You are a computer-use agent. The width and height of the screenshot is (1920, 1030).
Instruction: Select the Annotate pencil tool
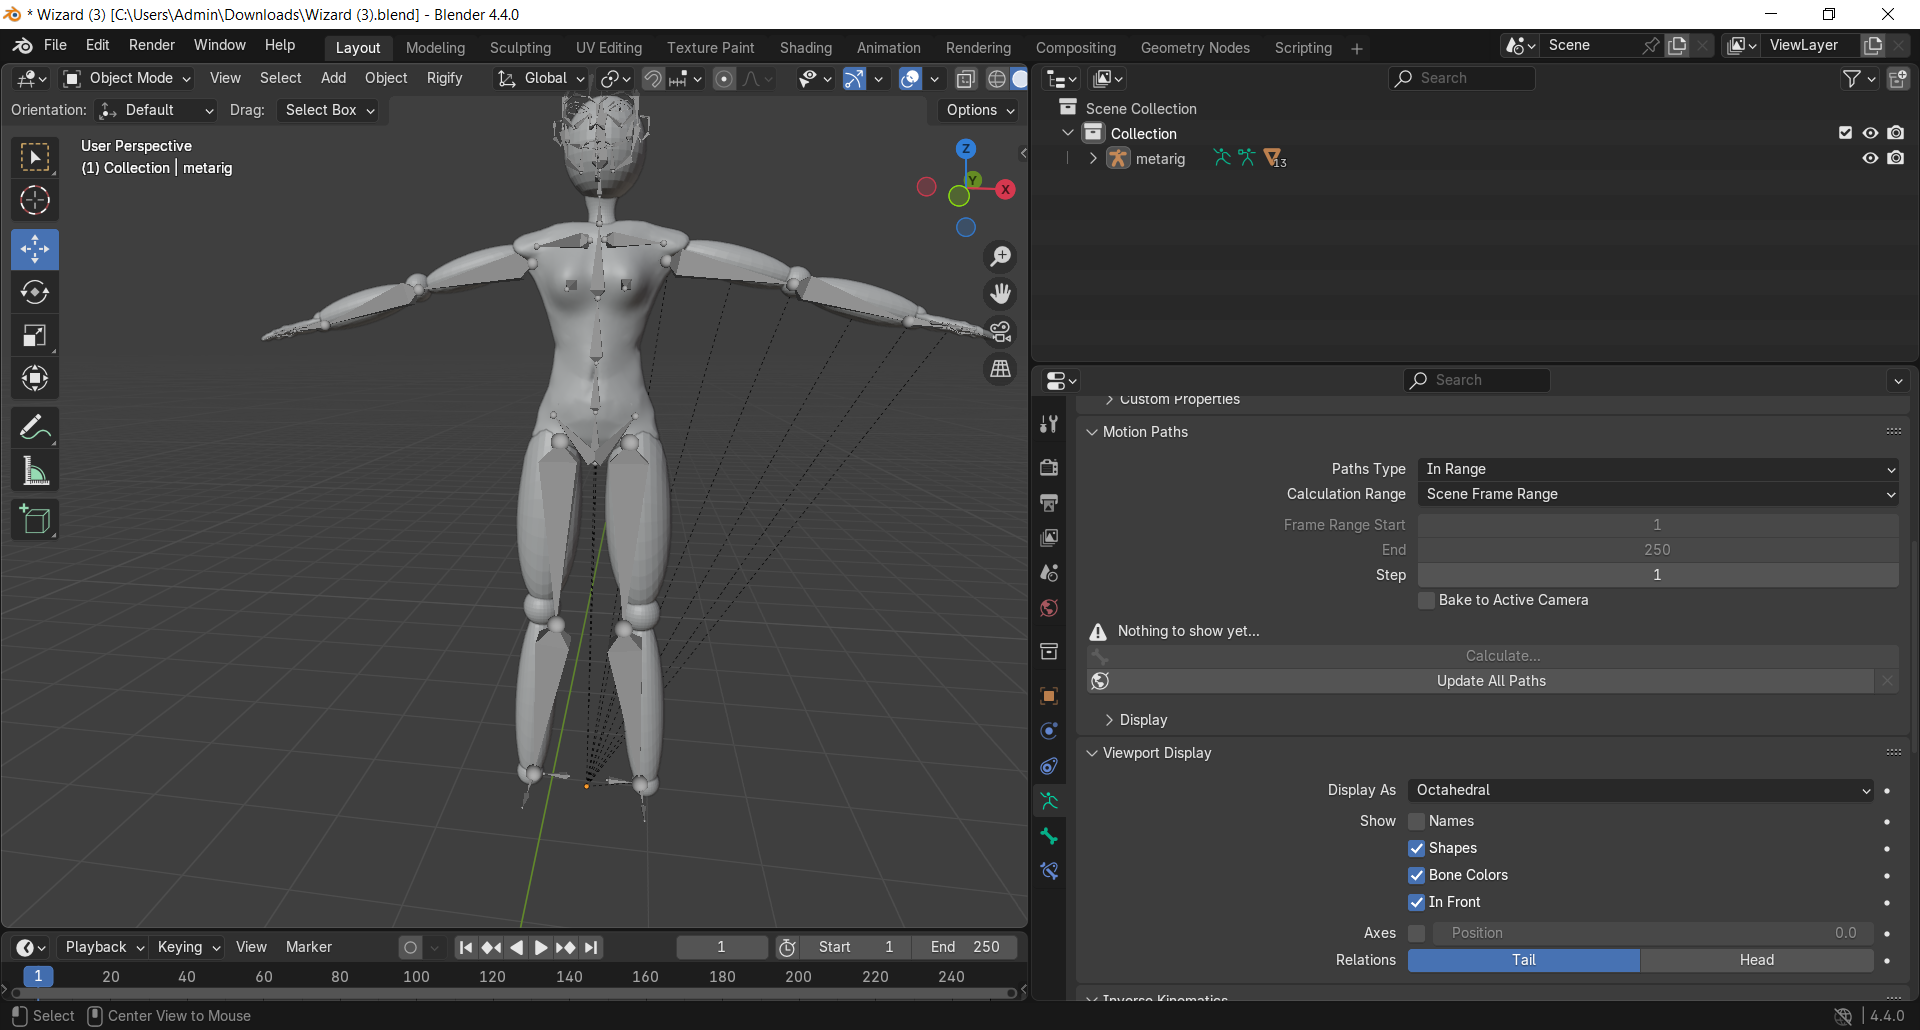(35, 428)
